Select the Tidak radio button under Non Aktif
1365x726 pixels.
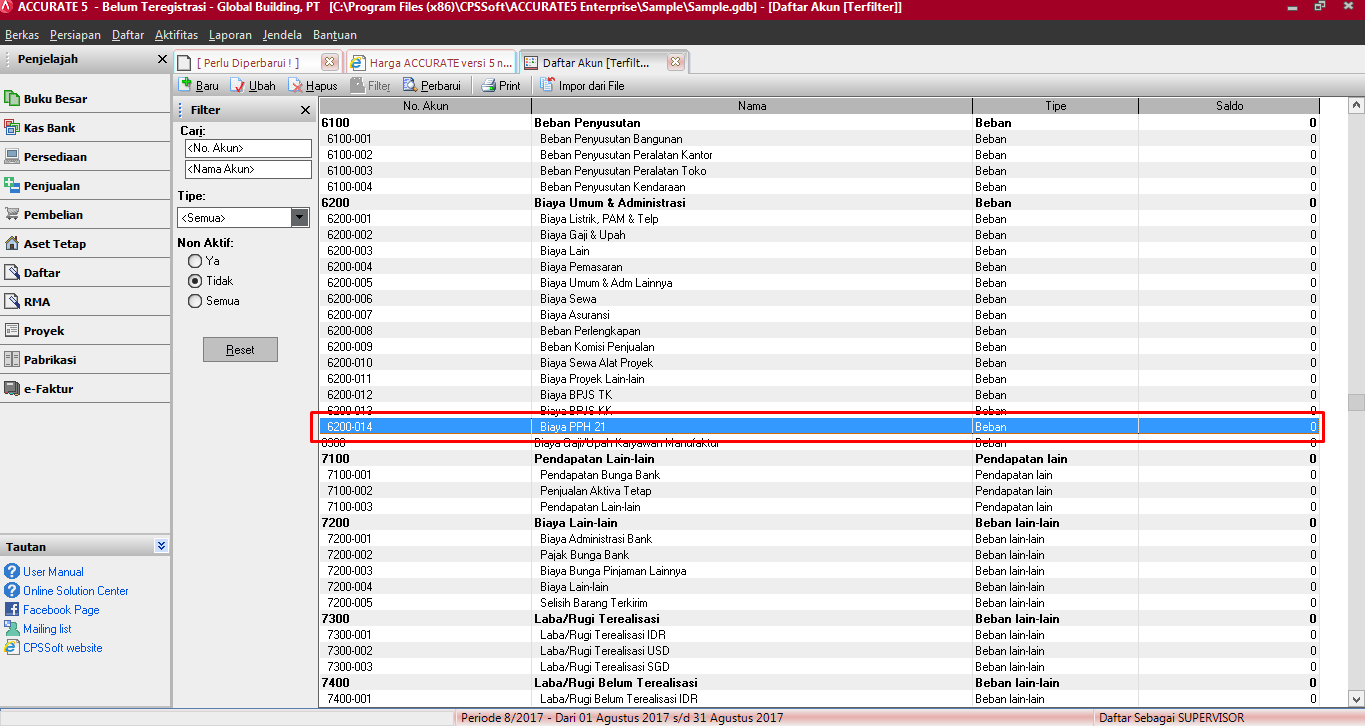[195, 281]
